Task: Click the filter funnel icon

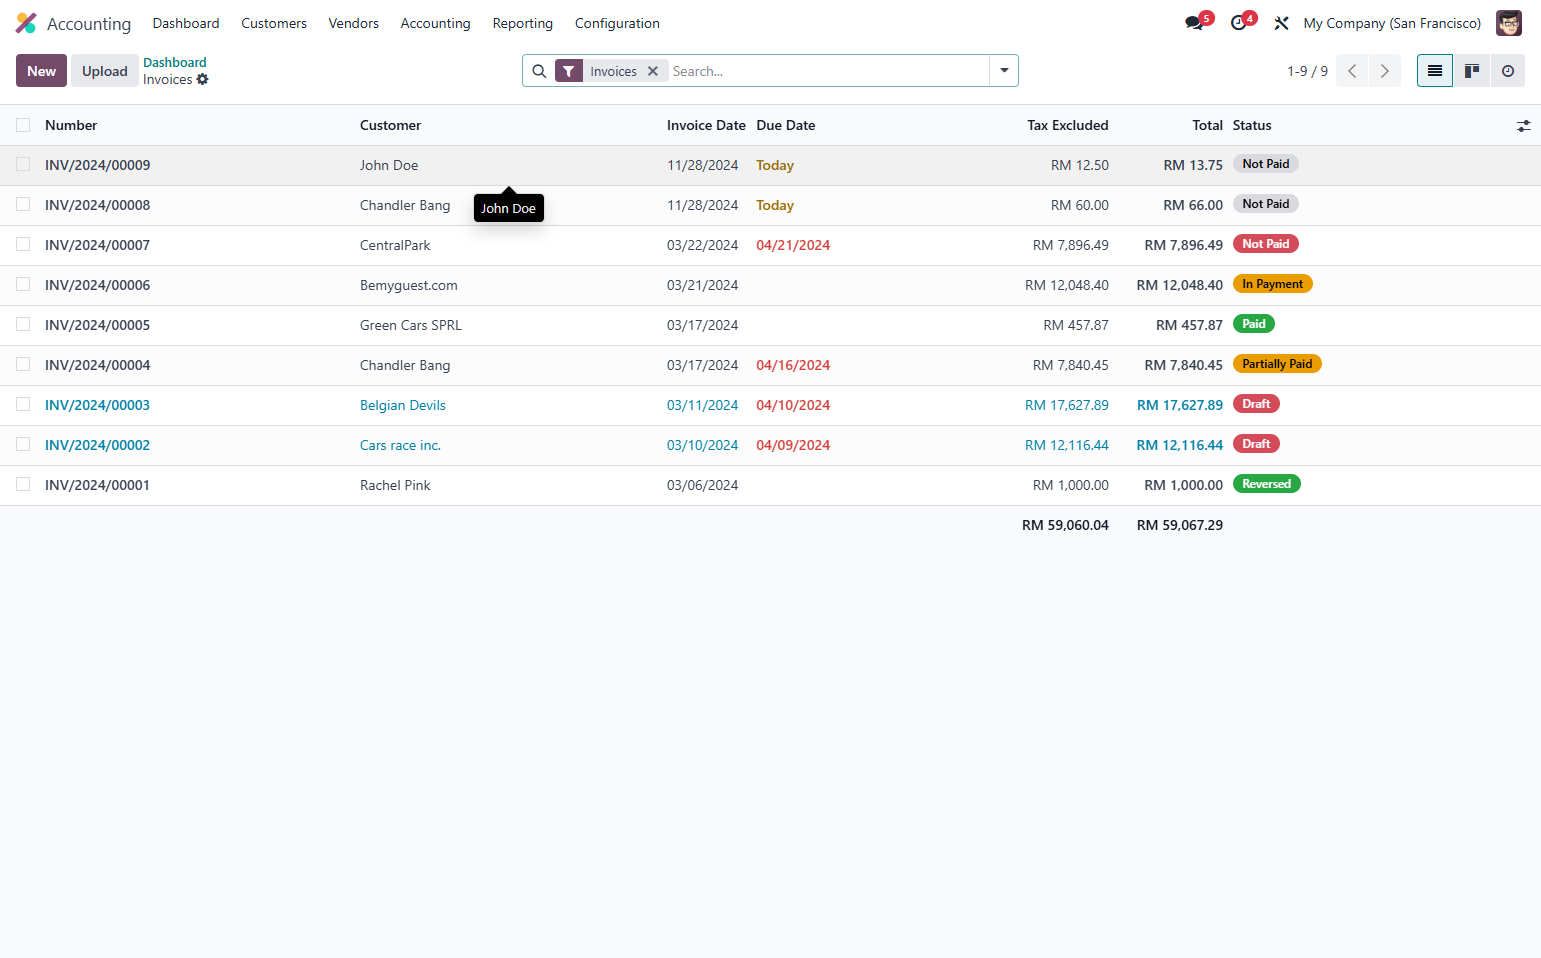Action: click(569, 71)
